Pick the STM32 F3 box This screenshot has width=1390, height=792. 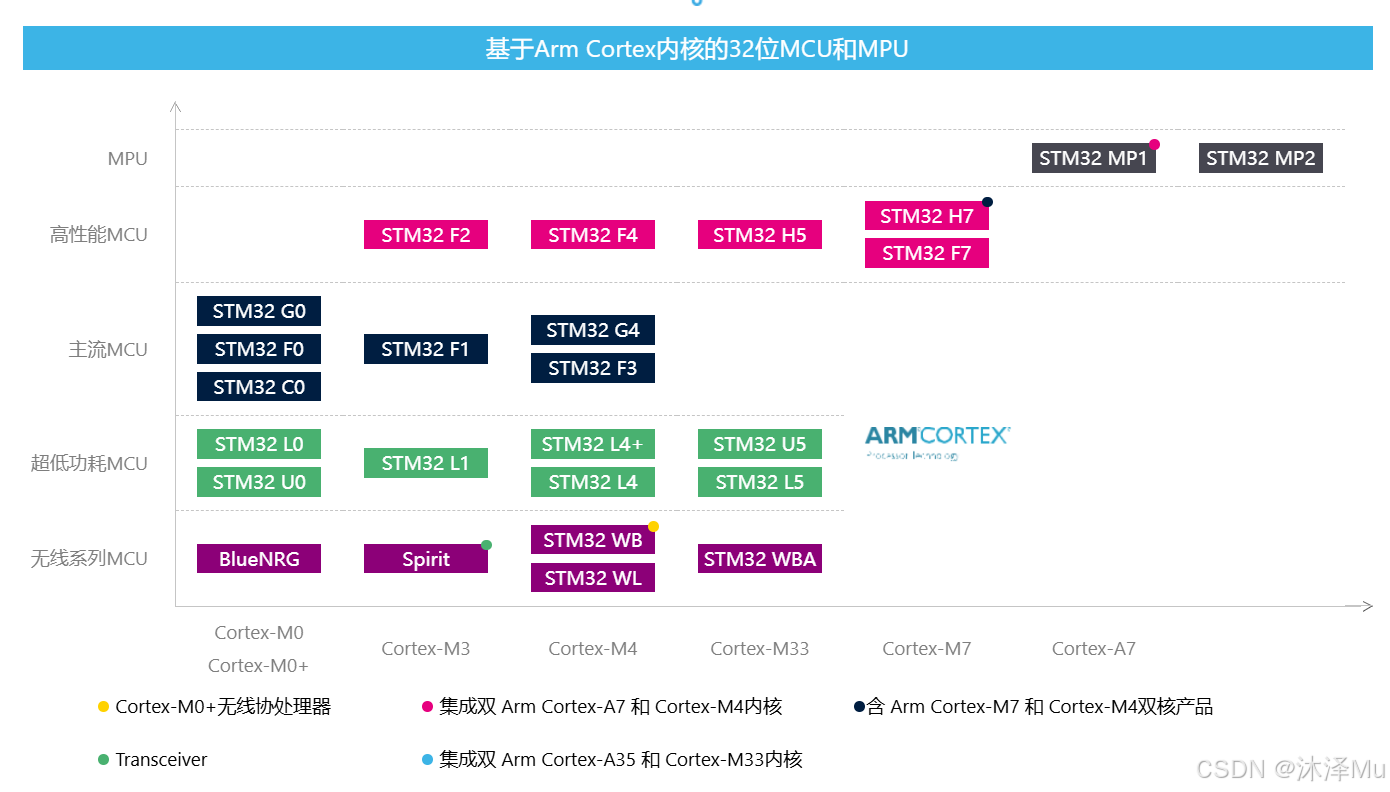[593, 368]
